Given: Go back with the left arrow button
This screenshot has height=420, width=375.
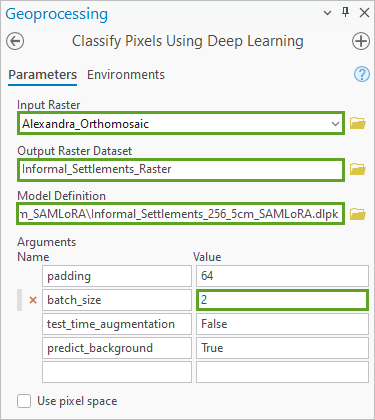Looking at the screenshot, I should click(15, 41).
